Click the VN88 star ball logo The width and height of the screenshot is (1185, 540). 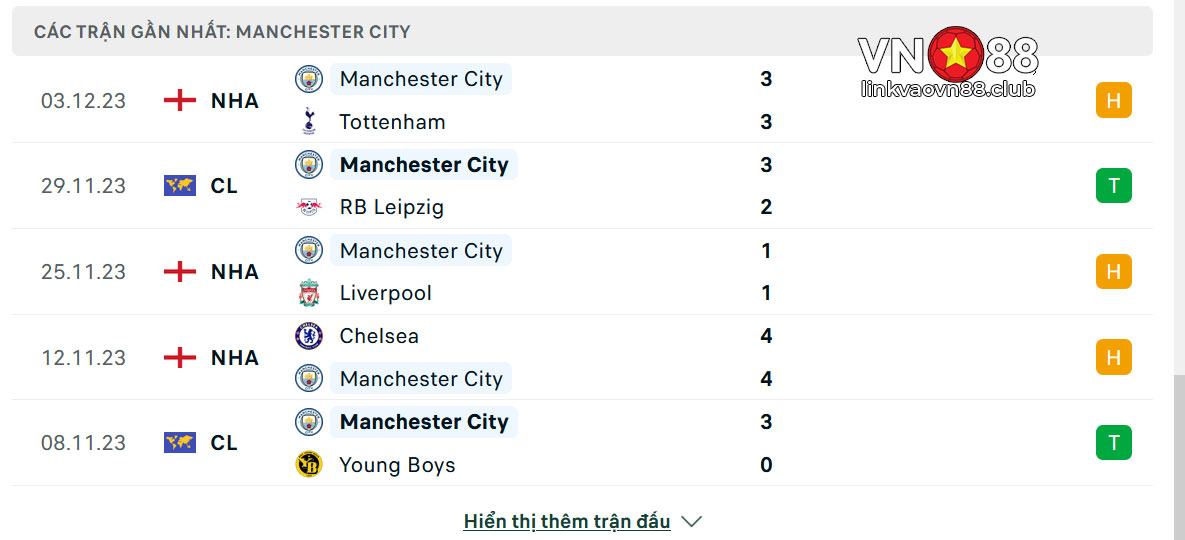pyautogui.click(x=955, y=54)
